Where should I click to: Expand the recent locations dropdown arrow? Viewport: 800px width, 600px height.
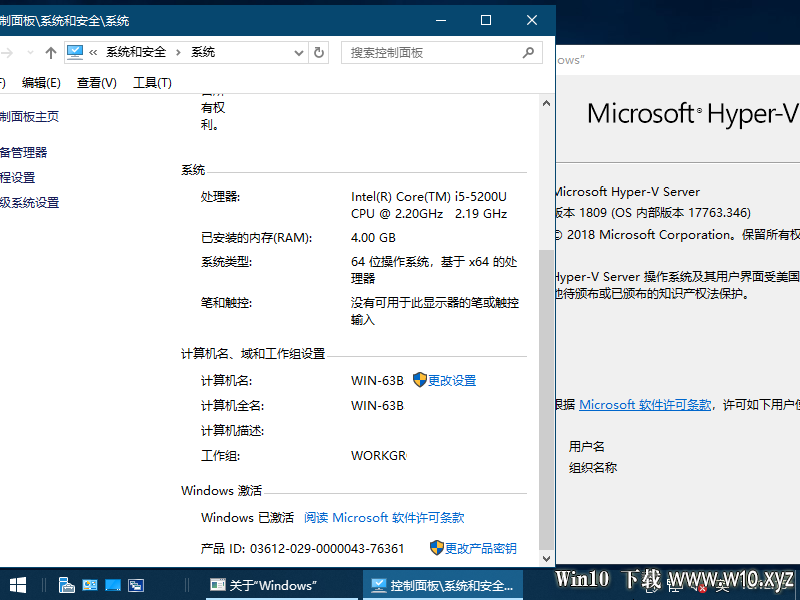click(30, 53)
